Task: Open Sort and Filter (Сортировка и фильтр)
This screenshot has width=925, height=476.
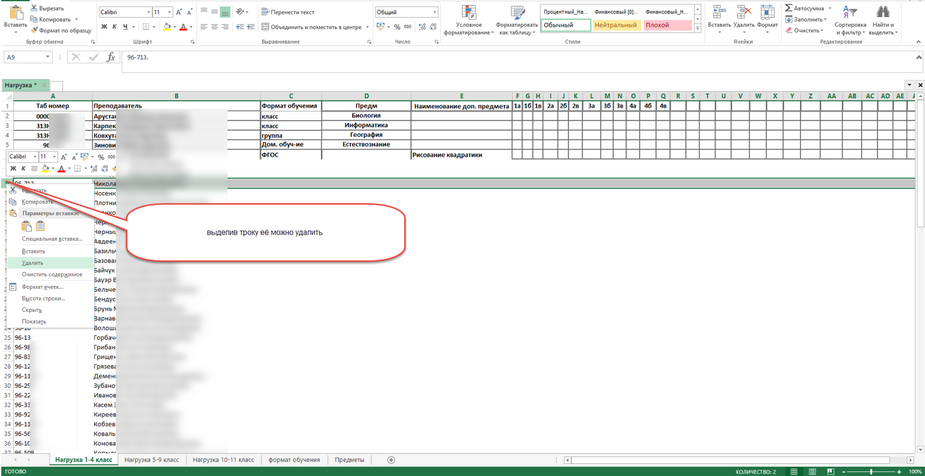Action: tap(849, 20)
